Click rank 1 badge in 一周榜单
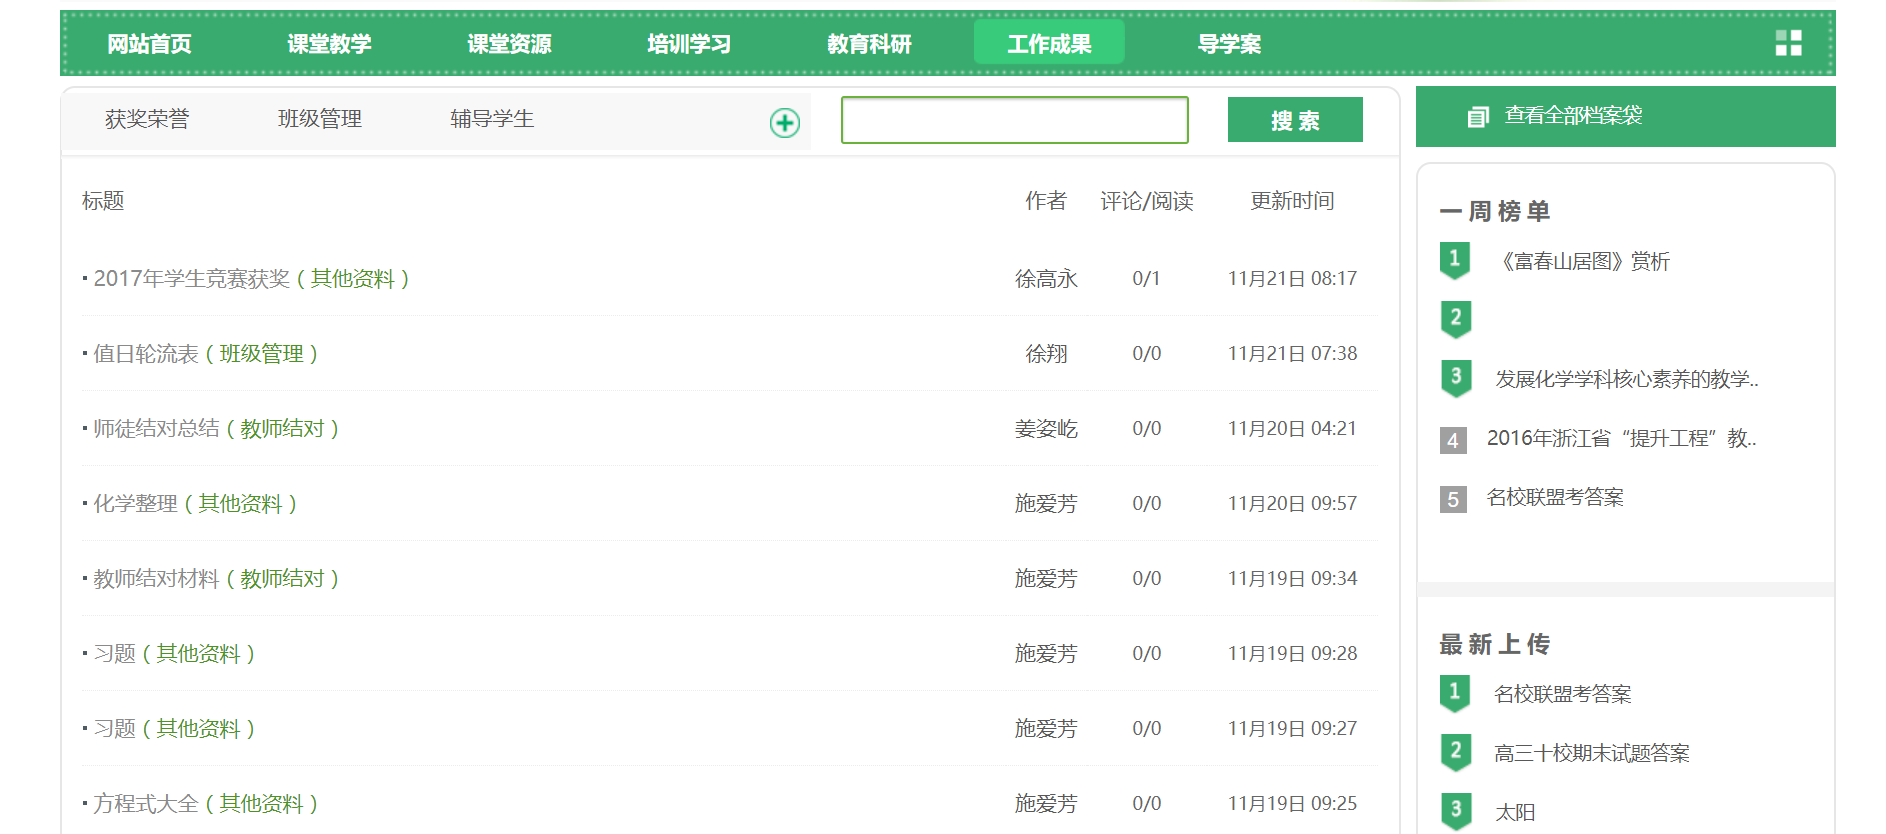1886x834 pixels. [x=1454, y=260]
